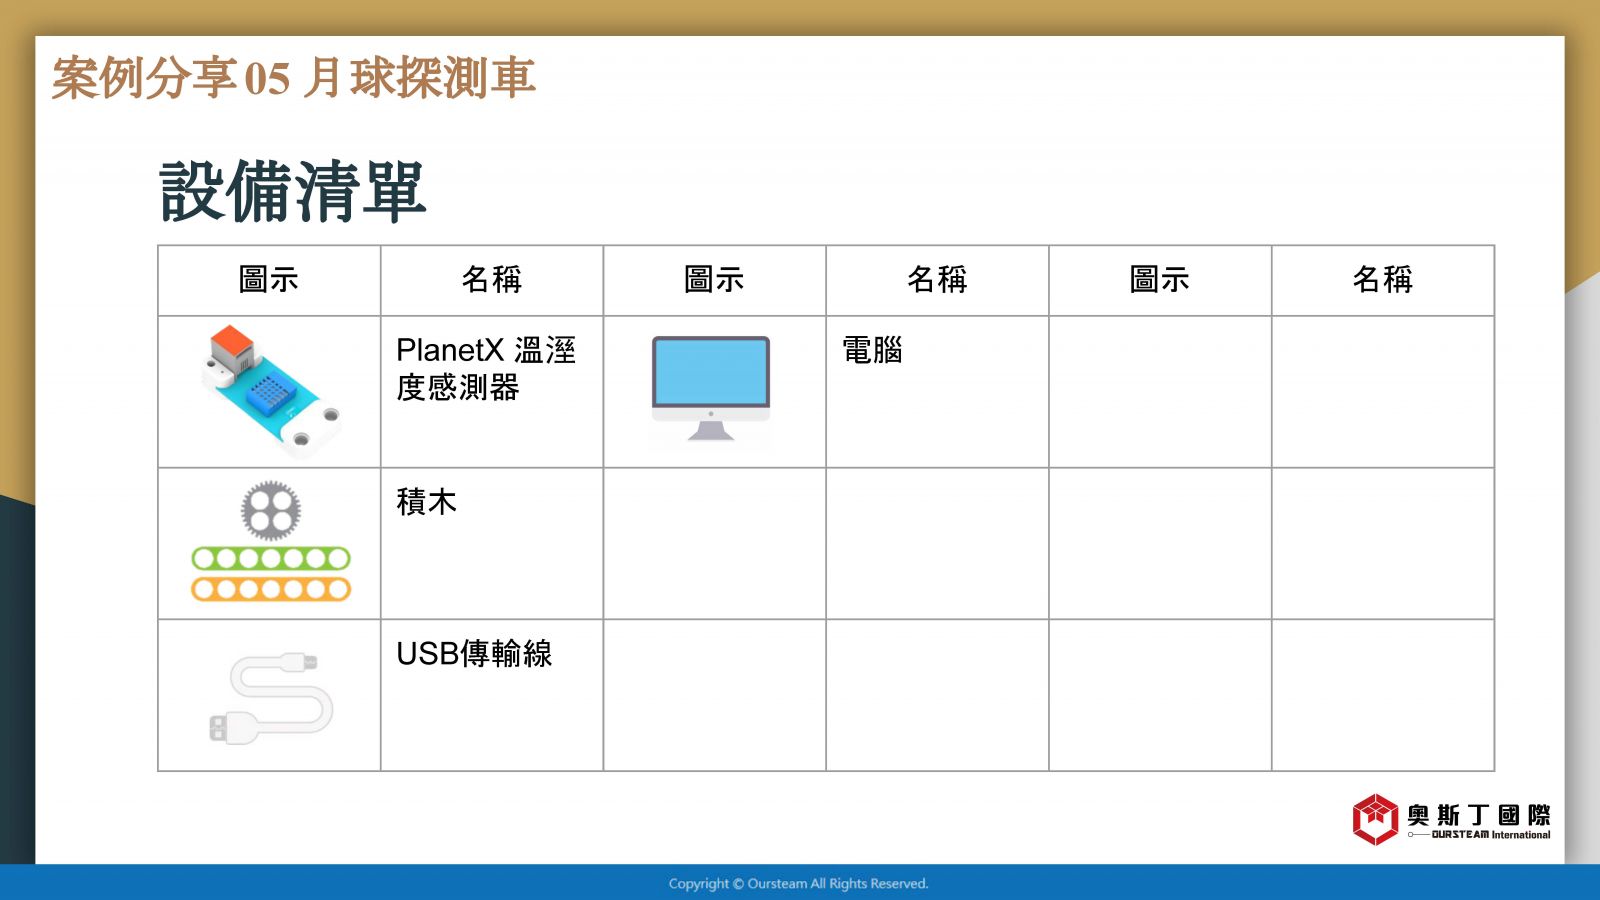Click the blue computer monitor image
The height and width of the screenshot is (900, 1600).
pyautogui.click(x=711, y=389)
